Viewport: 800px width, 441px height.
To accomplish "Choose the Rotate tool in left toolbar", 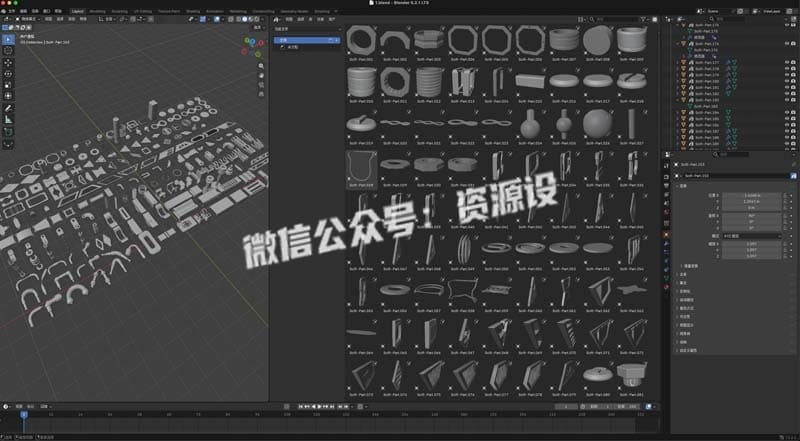I will pos(9,74).
